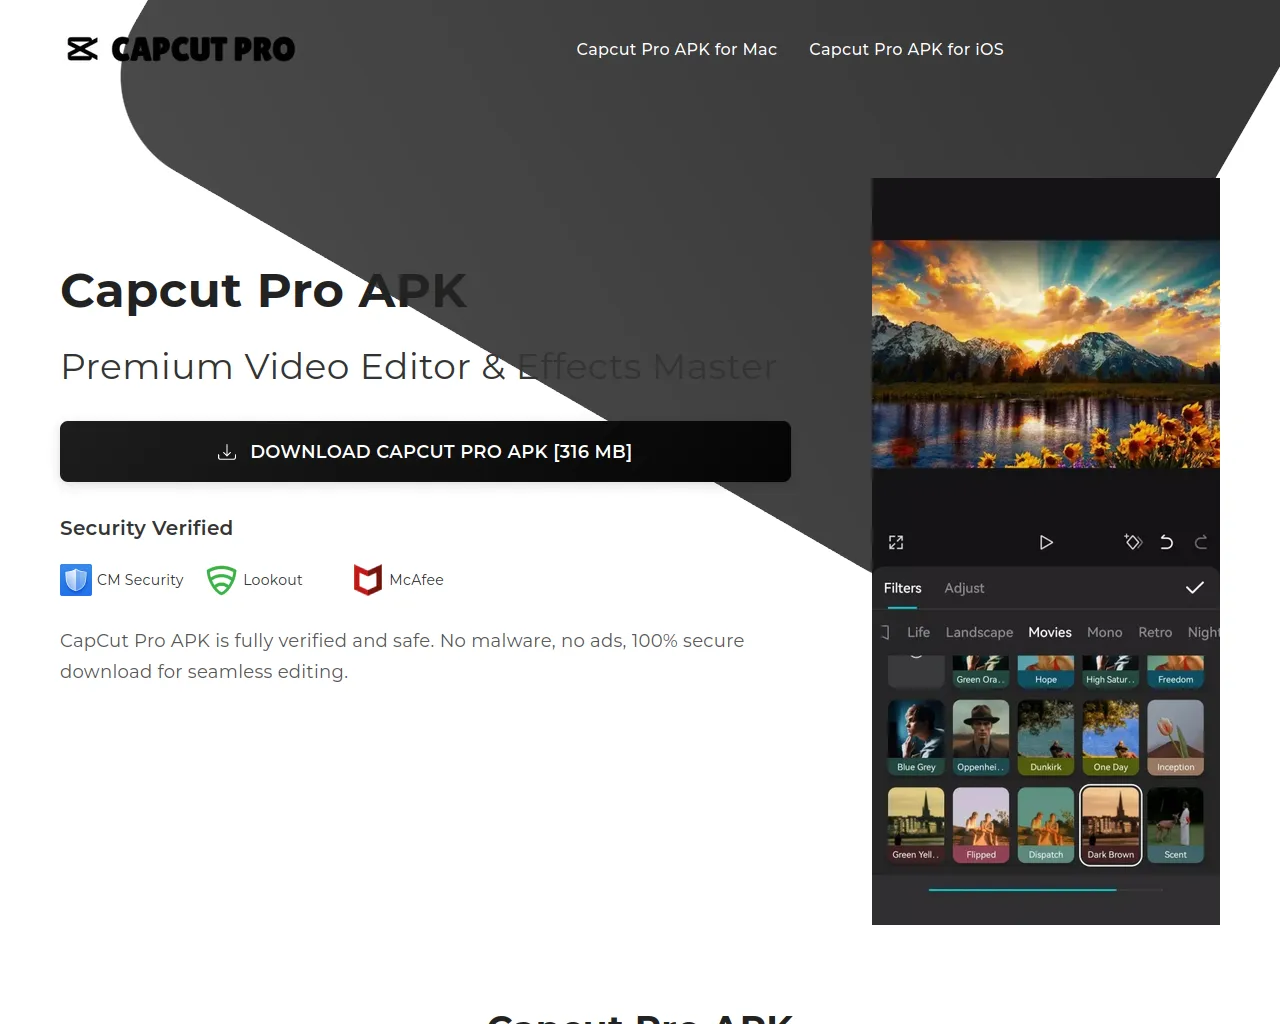Image resolution: width=1280 pixels, height=1024 pixels.
Task: Select the Scent filter thumbnail
Action: pyautogui.click(x=1176, y=825)
